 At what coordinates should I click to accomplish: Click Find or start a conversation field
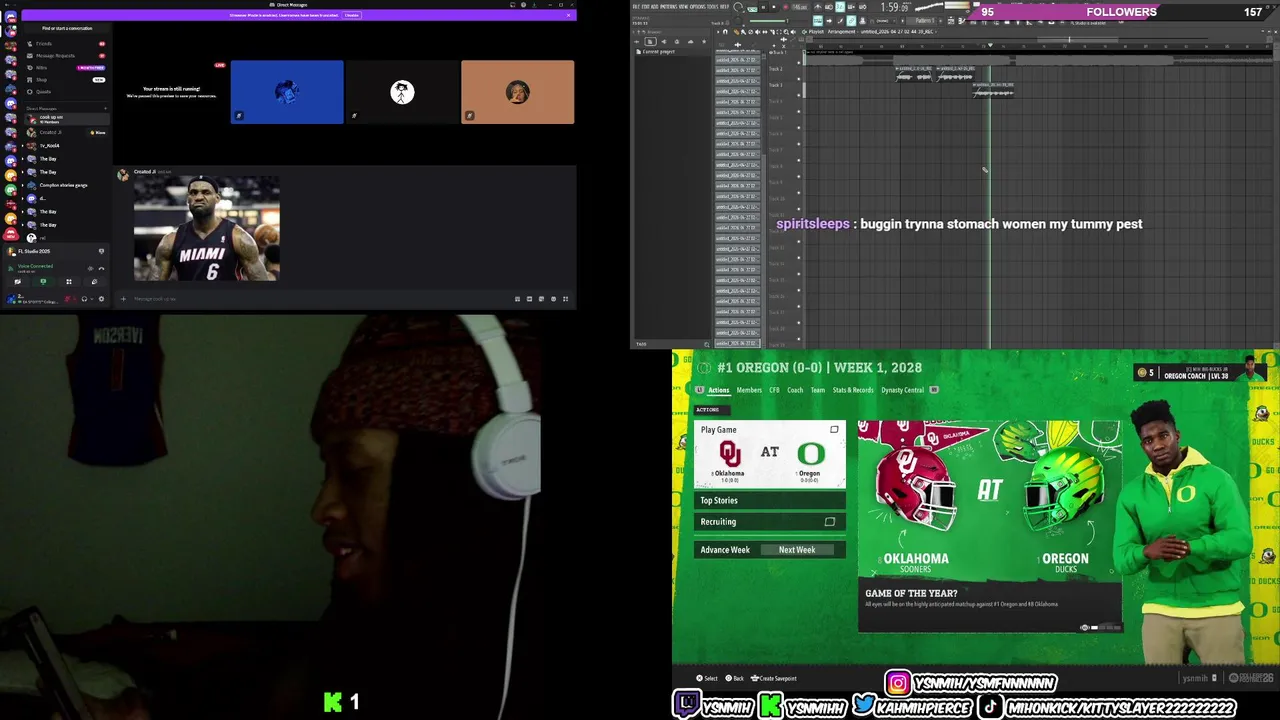click(67, 28)
